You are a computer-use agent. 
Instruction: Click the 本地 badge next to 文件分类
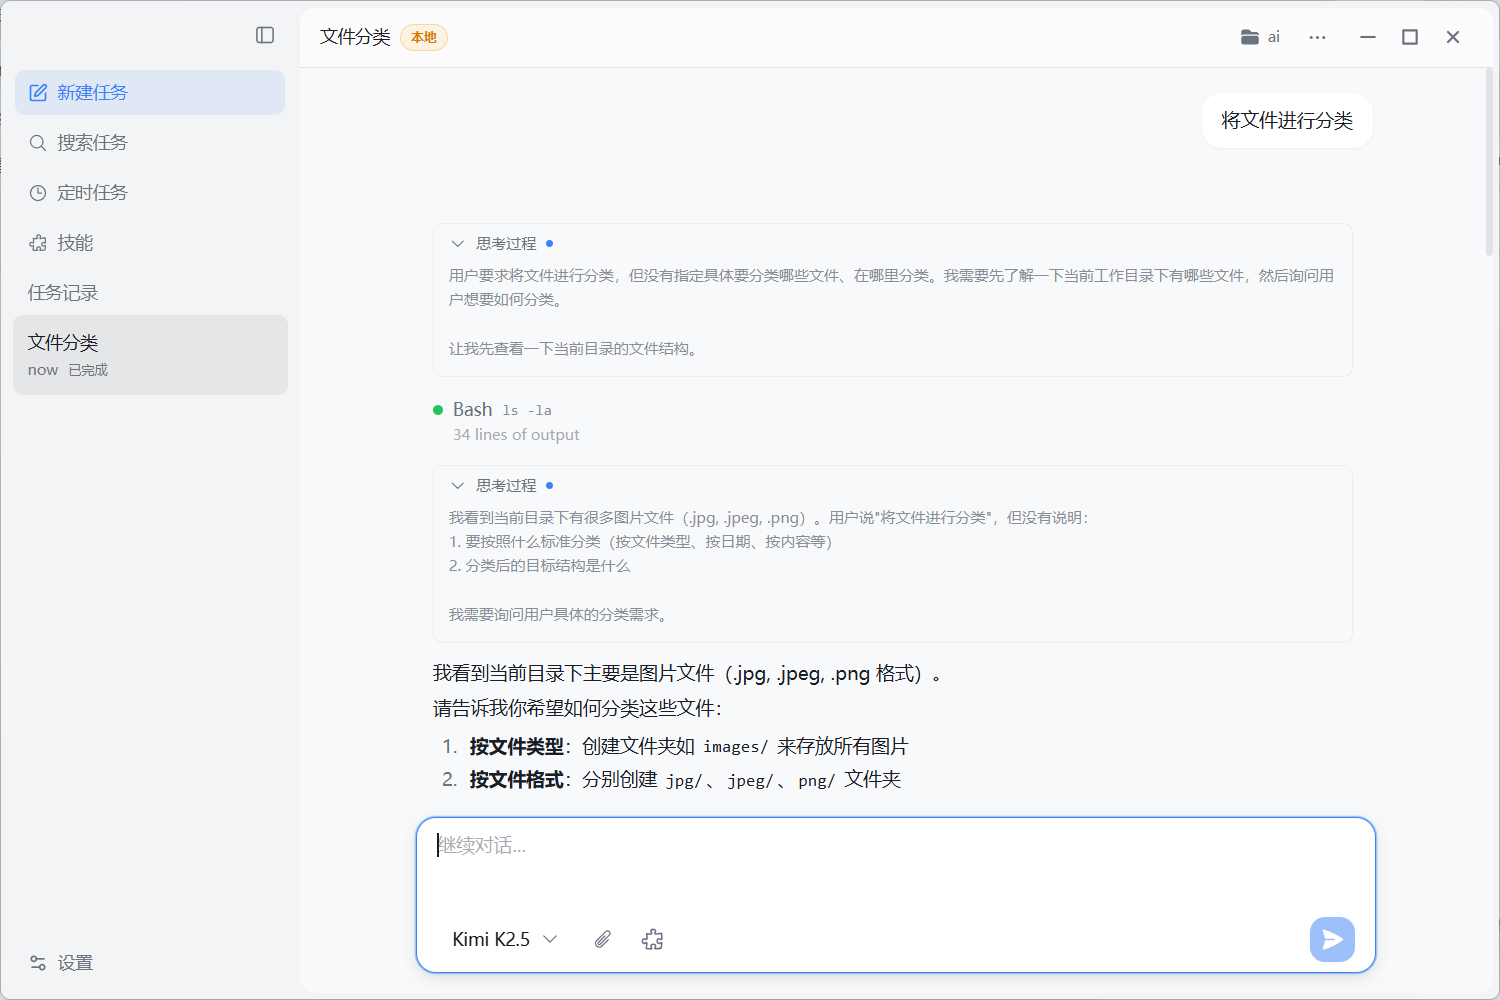pyautogui.click(x=423, y=37)
